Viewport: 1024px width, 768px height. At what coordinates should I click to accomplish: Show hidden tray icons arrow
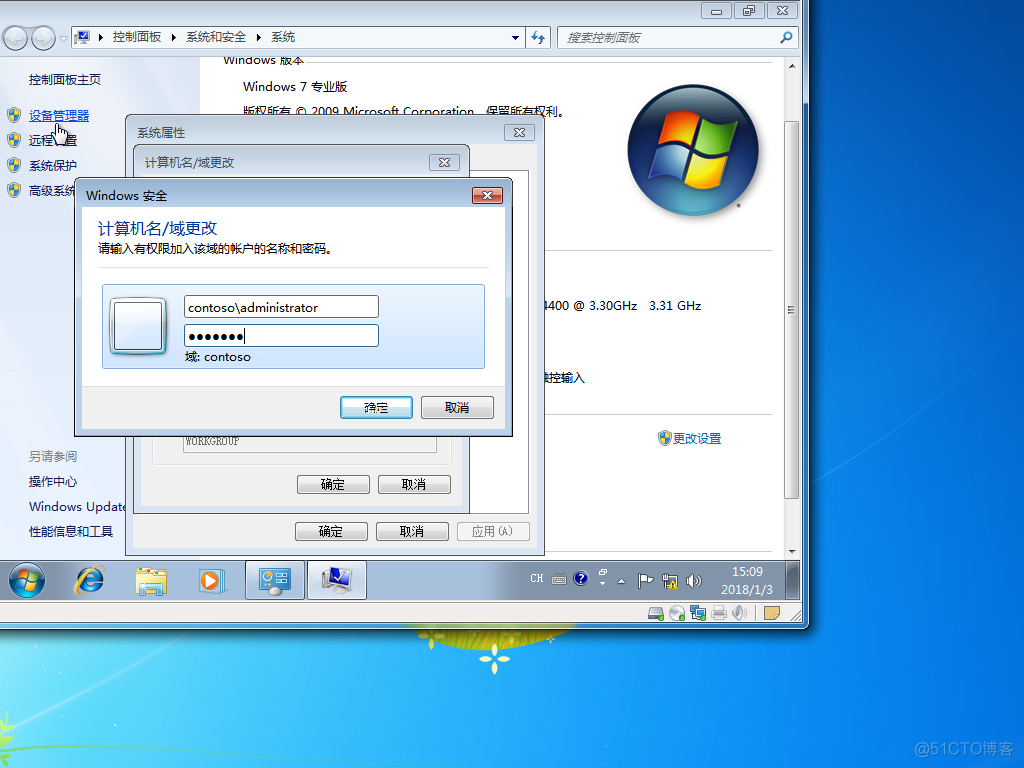coord(621,581)
